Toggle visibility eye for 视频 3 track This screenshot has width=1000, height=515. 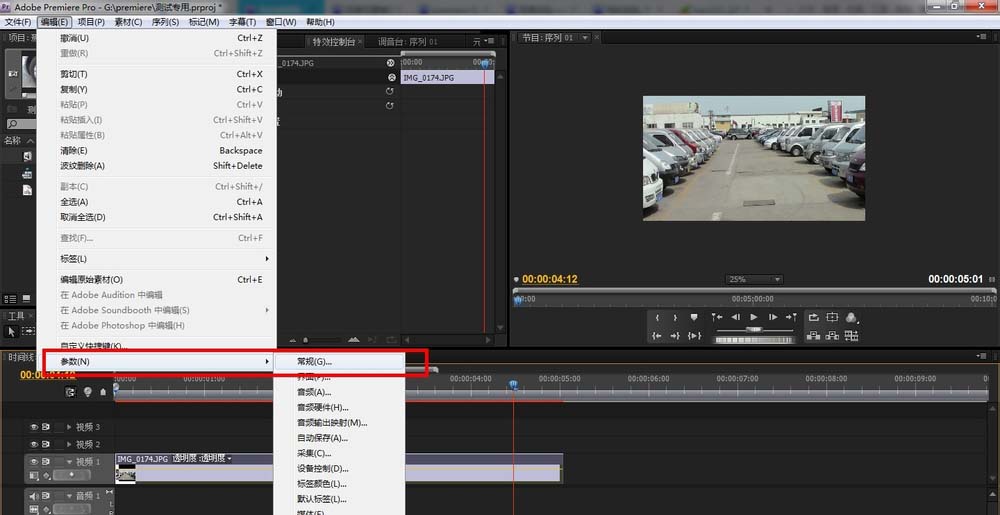pos(34,427)
